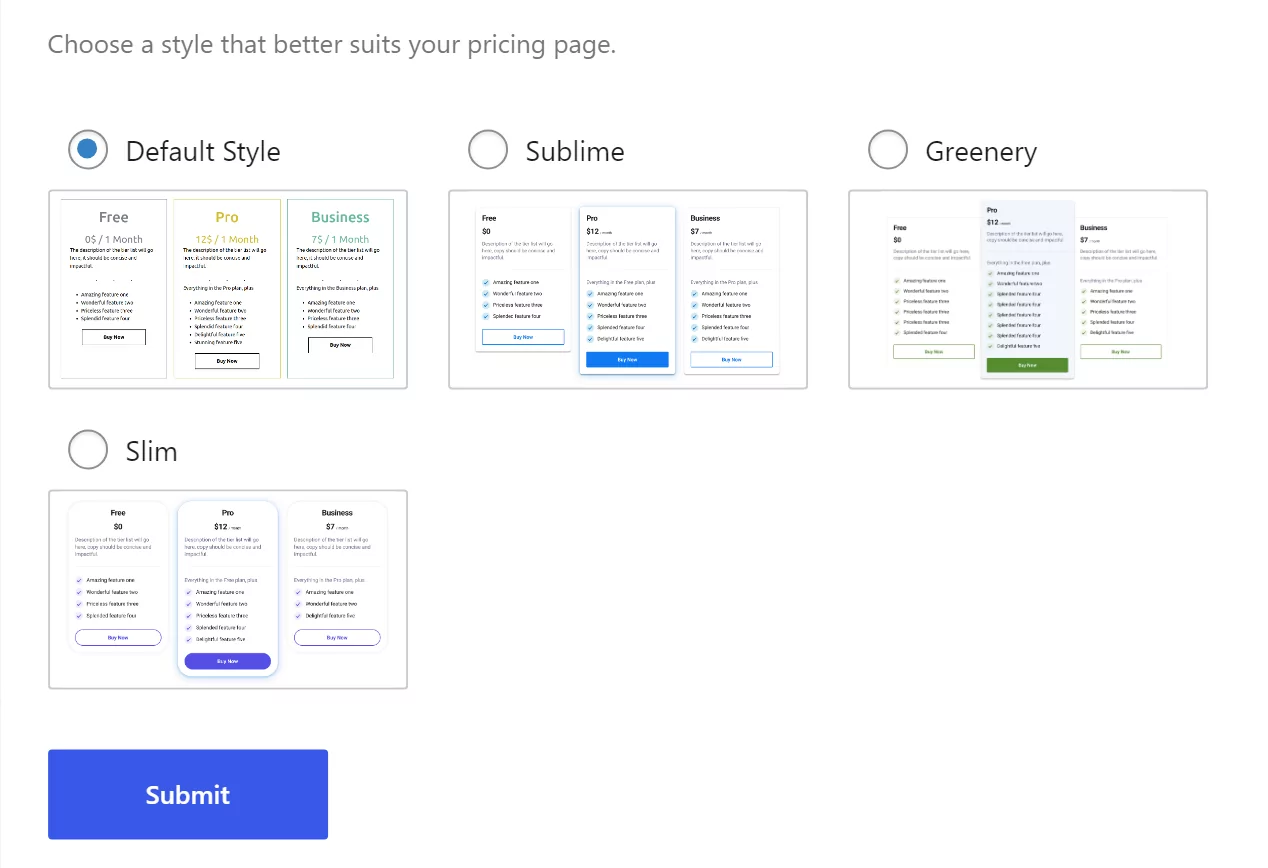Click the Greenery style preview image
This screenshot has width=1268, height=868.
(x=1028, y=289)
